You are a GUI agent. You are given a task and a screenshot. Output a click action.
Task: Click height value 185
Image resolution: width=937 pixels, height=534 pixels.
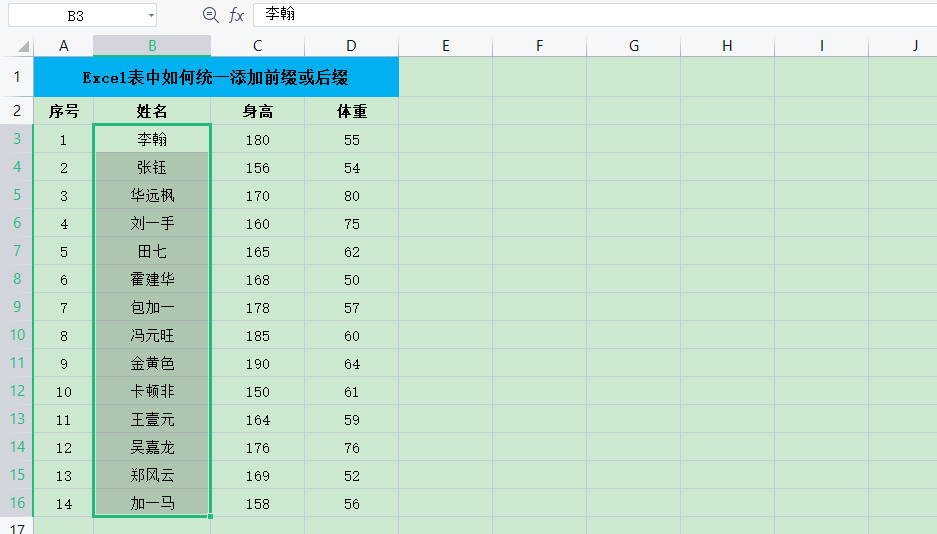[x=258, y=336]
